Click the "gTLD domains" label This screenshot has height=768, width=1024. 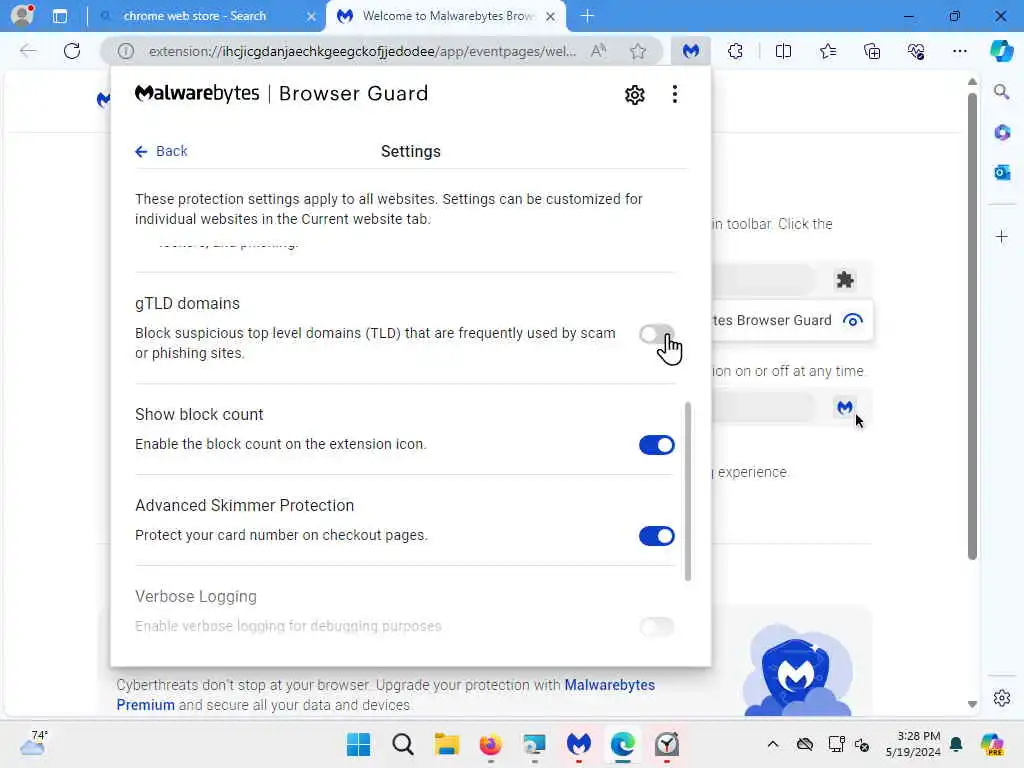(187, 304)
